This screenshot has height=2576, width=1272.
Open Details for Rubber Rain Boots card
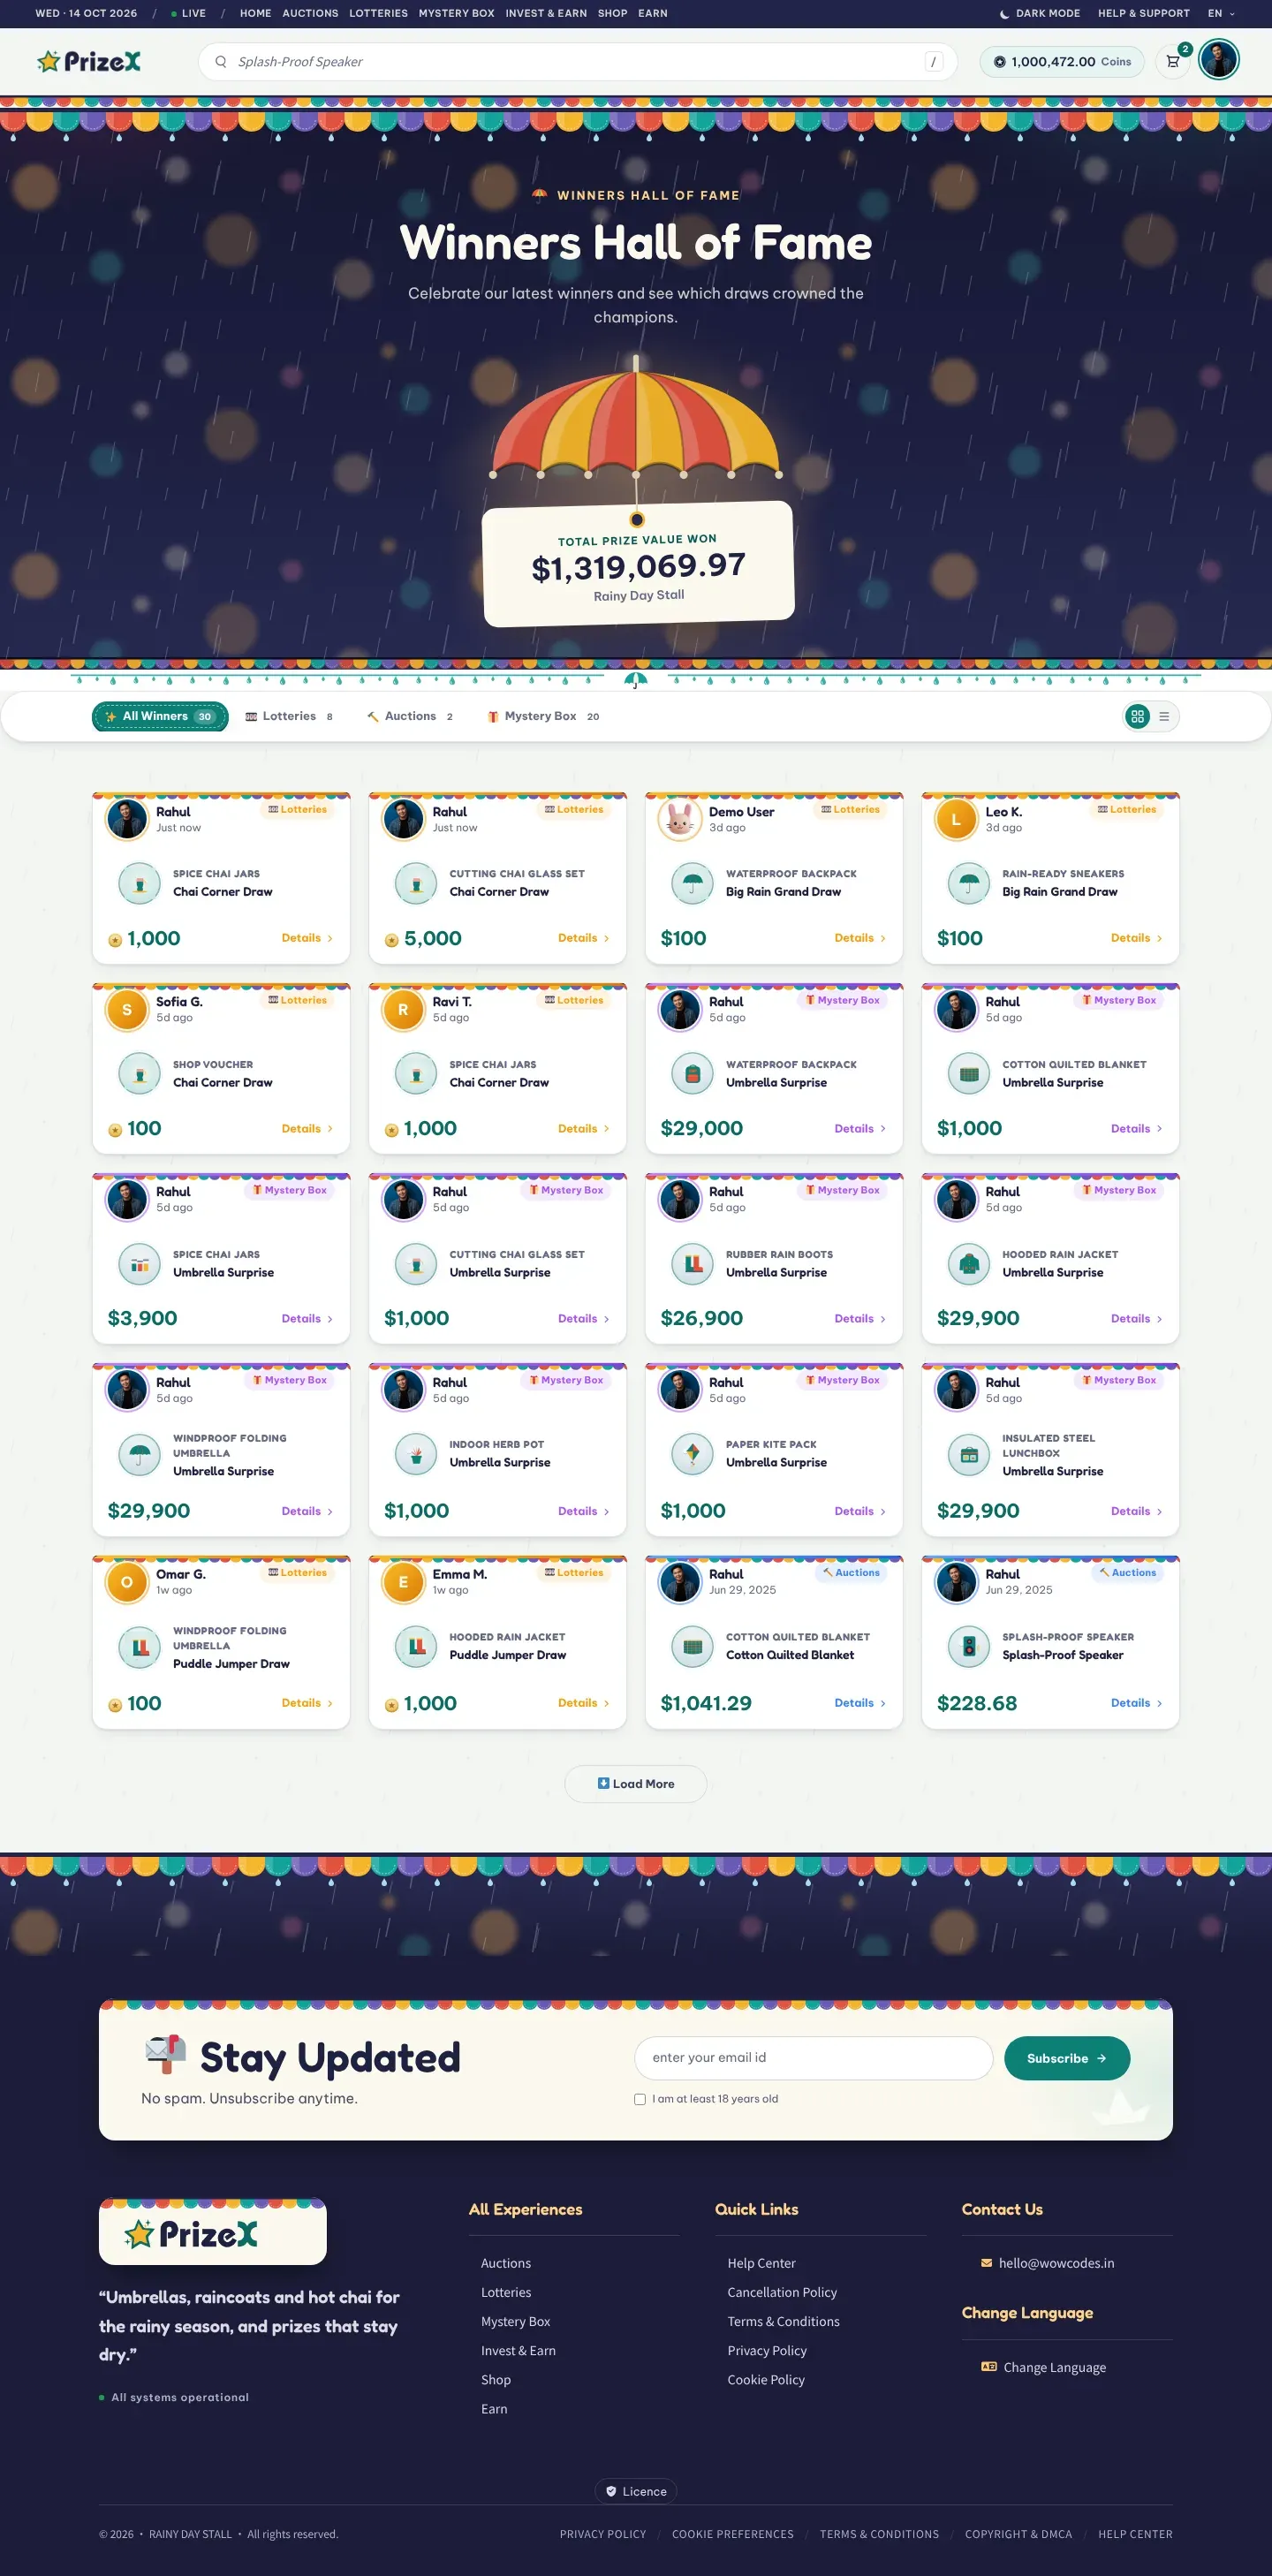[860, 1319]
